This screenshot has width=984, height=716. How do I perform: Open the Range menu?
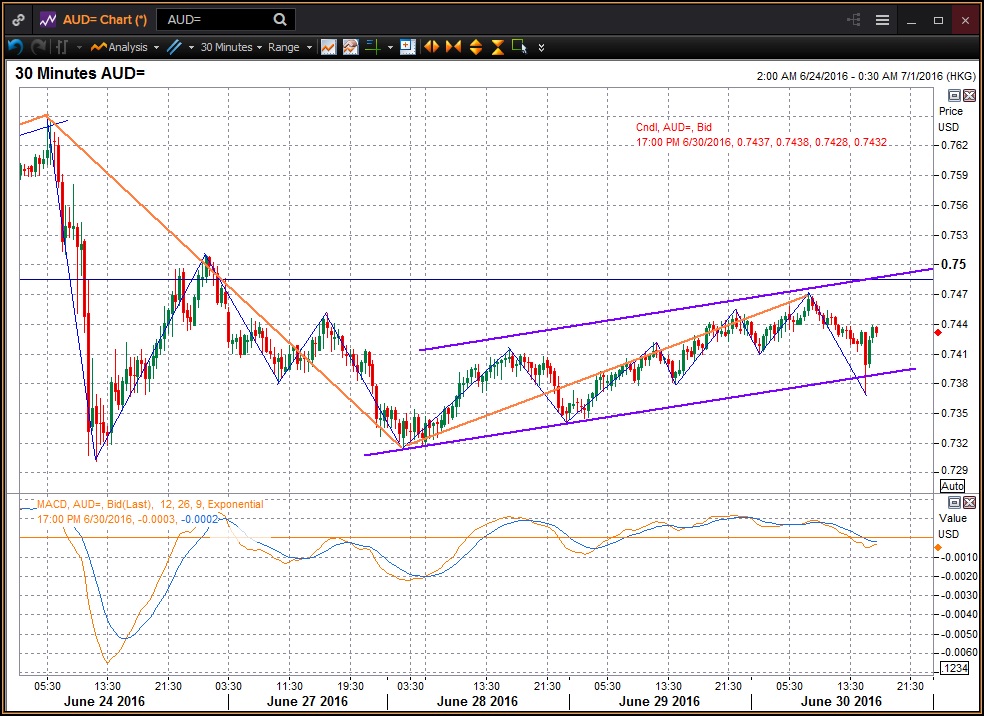289,47
